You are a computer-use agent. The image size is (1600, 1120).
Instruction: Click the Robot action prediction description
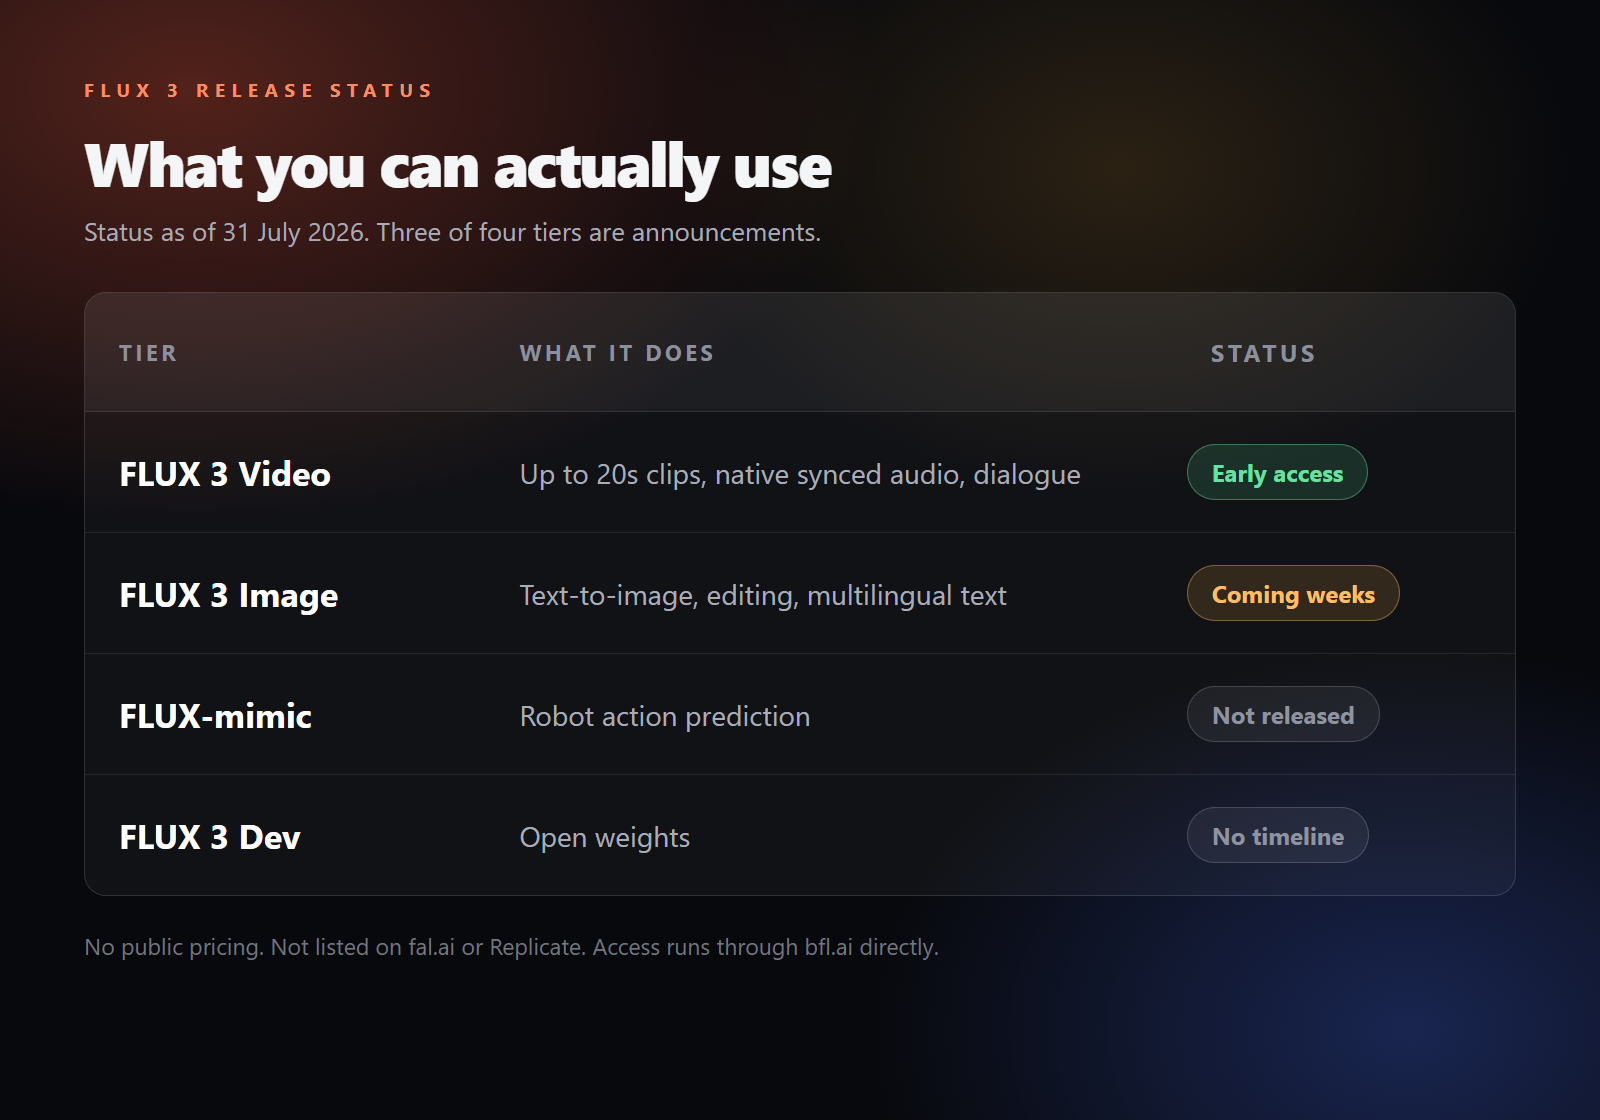click(x=665, y=717)
